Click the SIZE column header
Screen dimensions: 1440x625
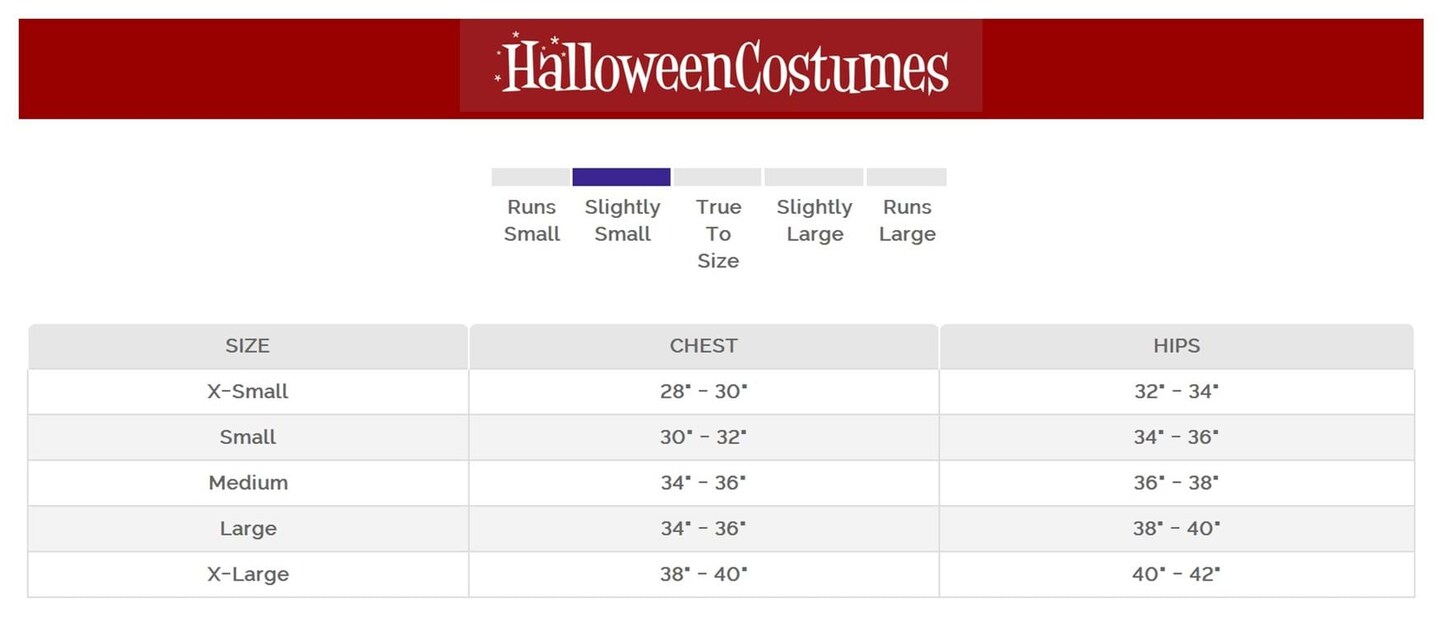coord(247,346)
